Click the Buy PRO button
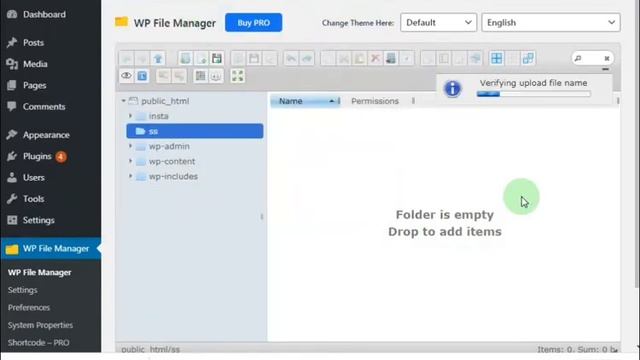This screenshot has height=360, width=640. (253, 22)
